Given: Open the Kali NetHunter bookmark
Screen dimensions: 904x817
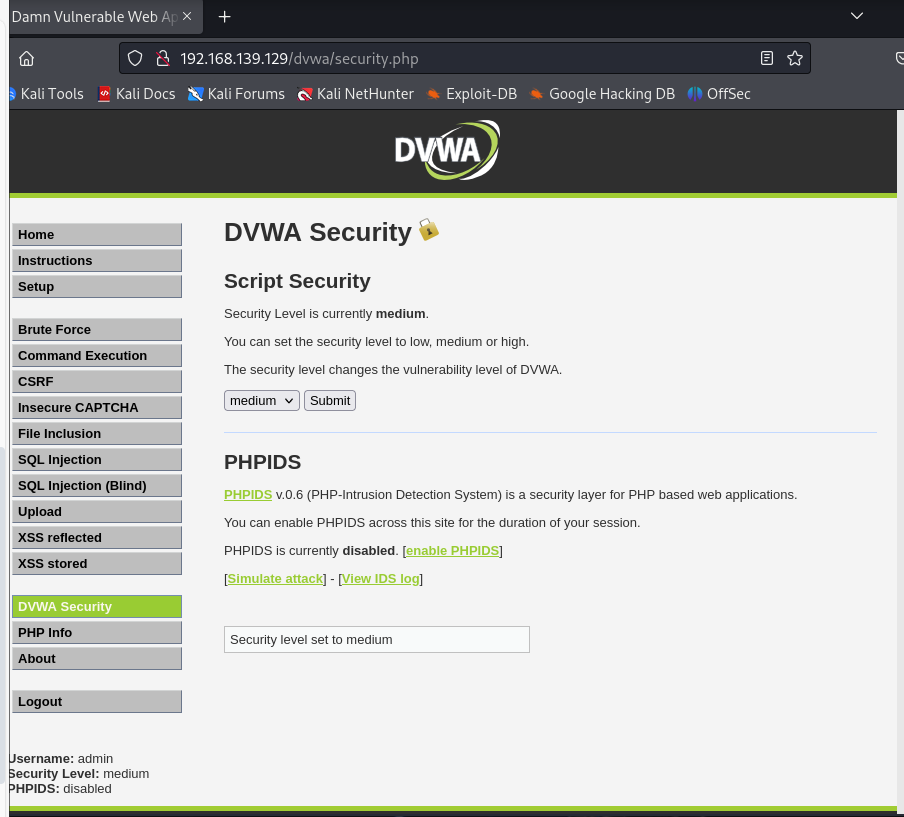Looking at the screenshot, I should click(x=356, y=93).
